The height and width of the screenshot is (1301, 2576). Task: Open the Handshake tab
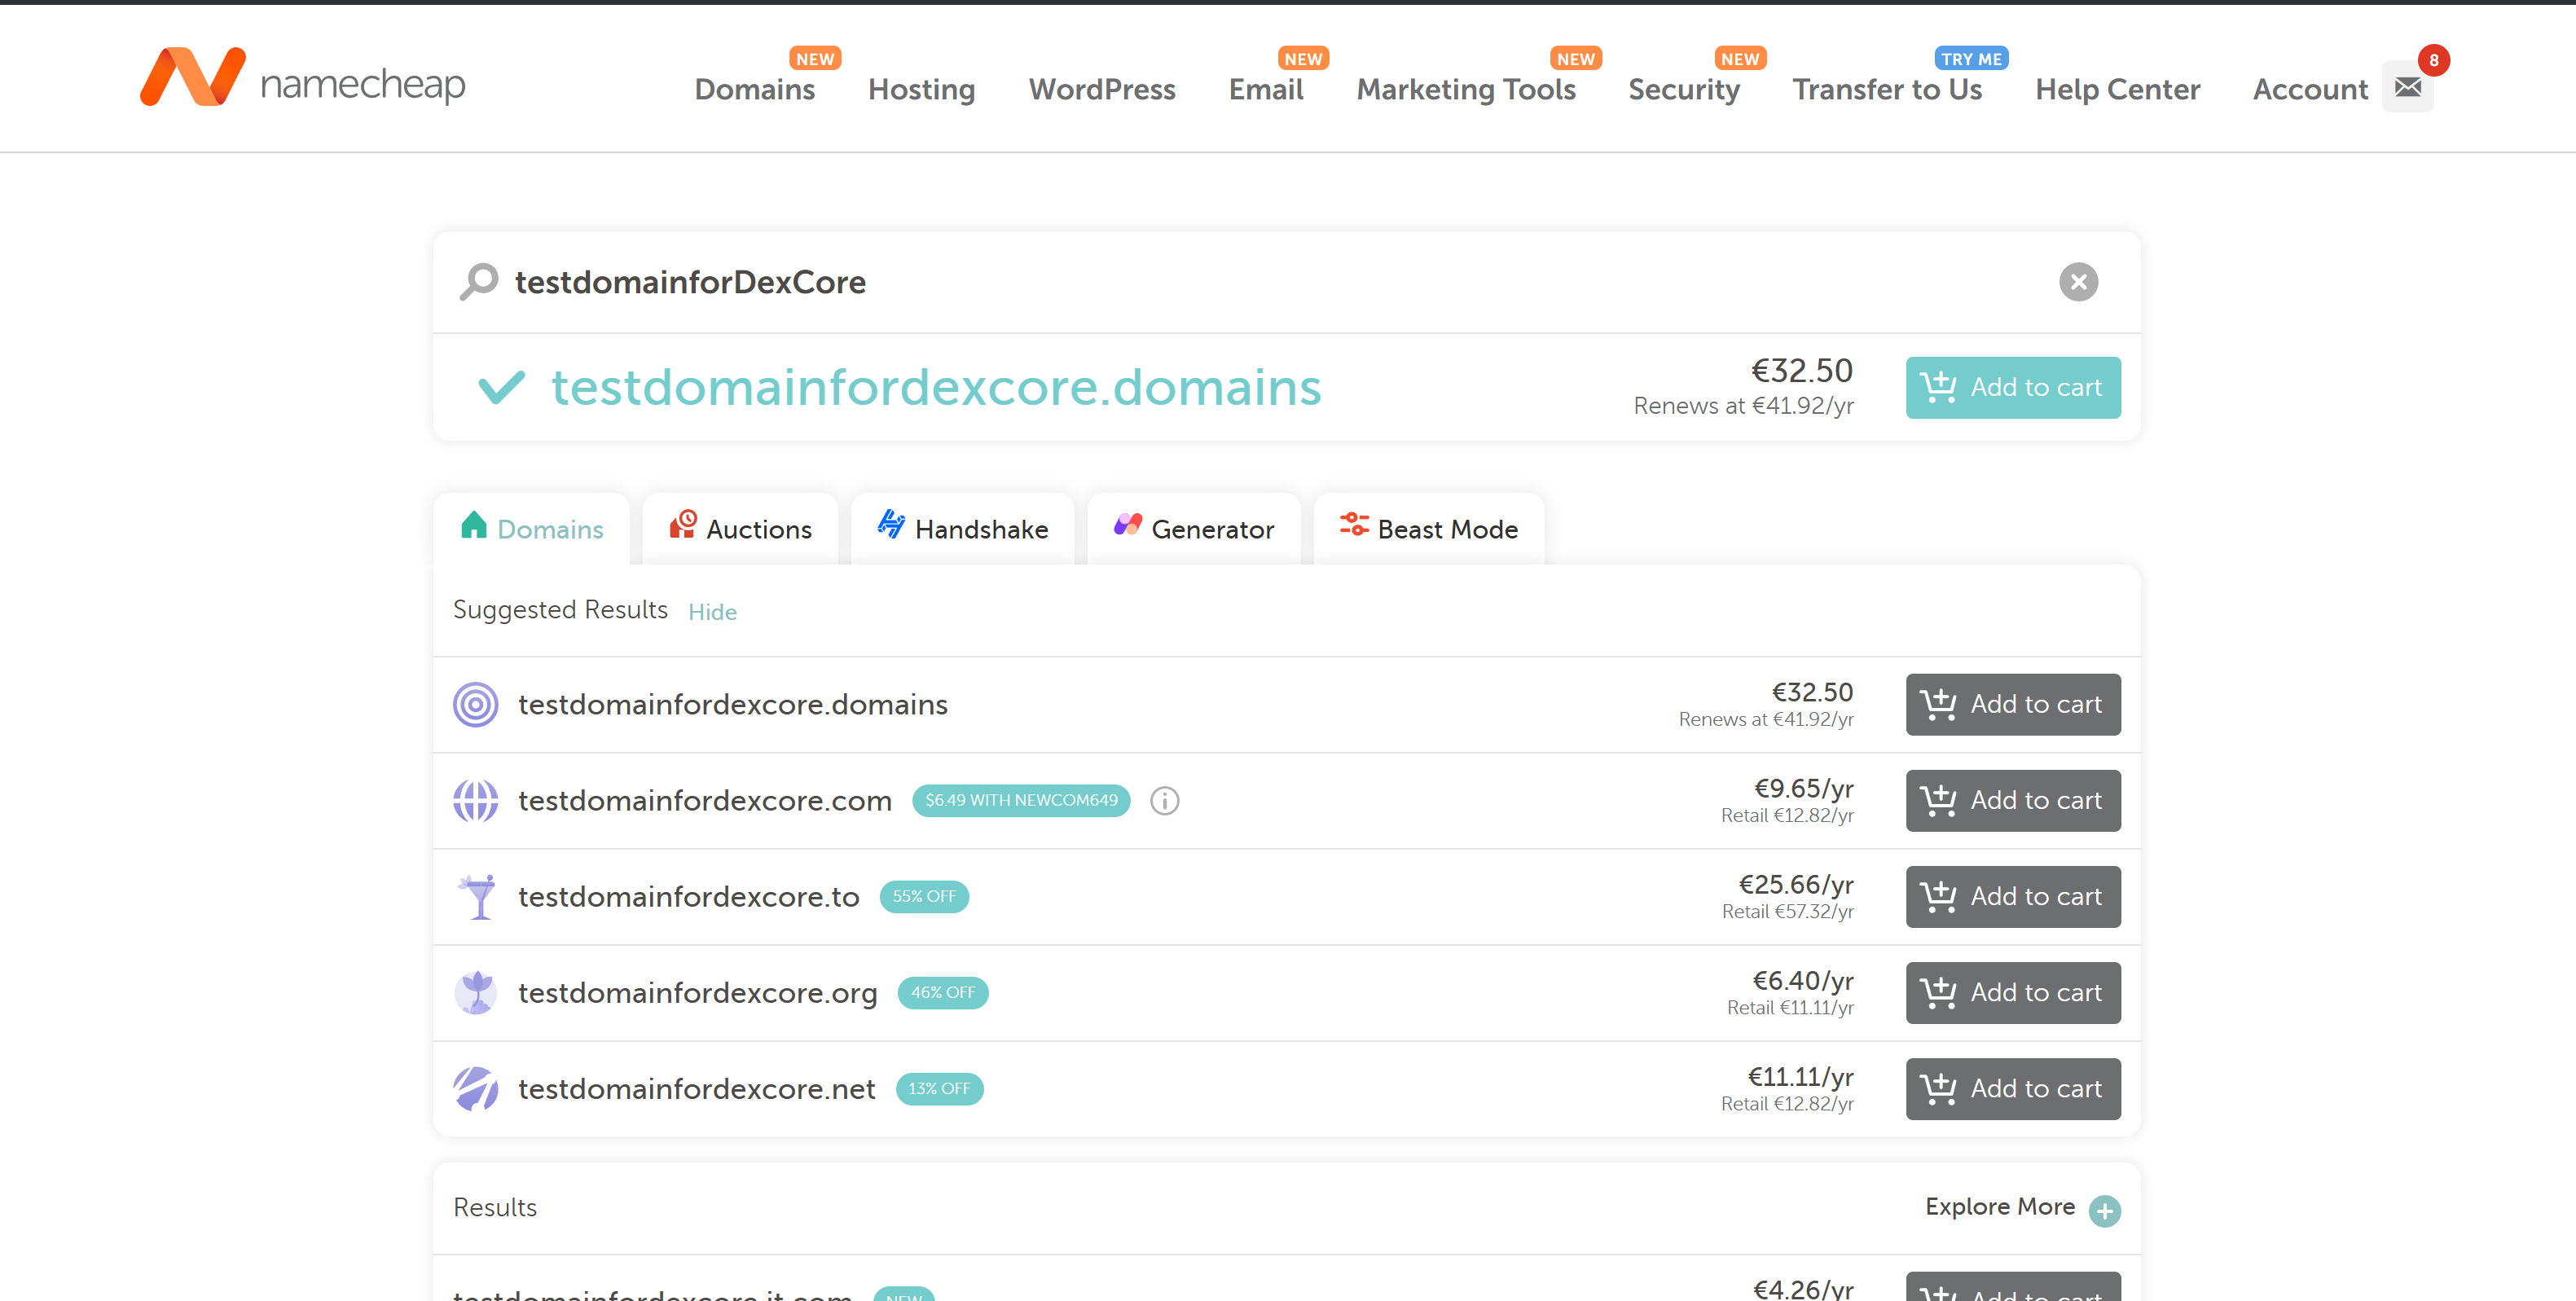[962, 529]
